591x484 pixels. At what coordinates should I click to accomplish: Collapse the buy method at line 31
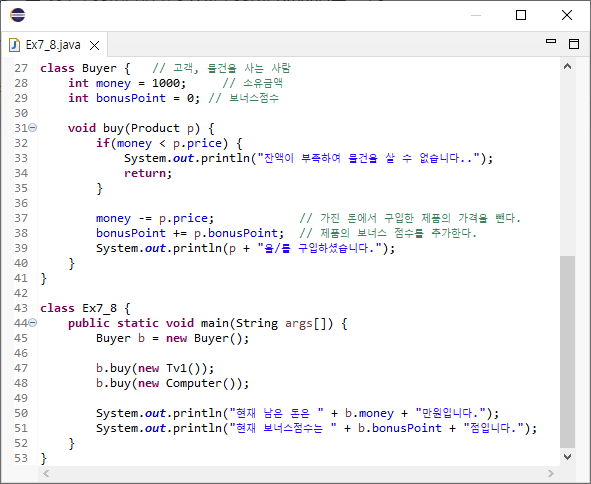(33, 128)
